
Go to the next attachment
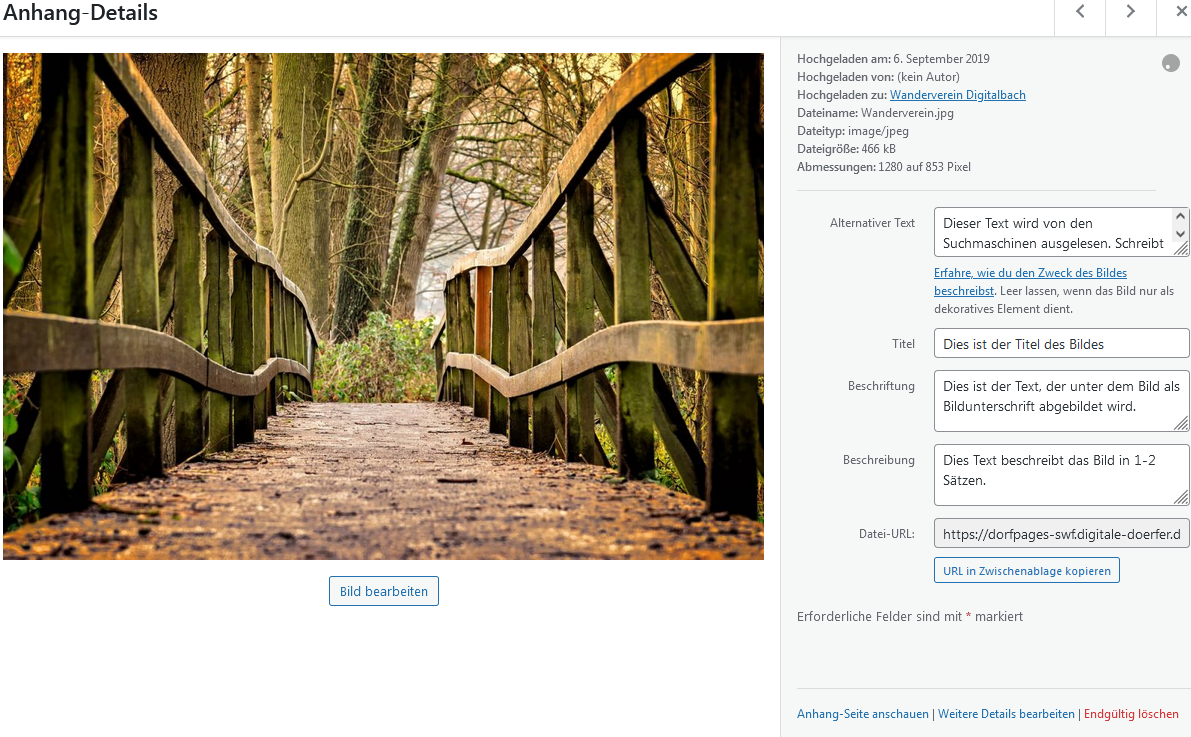click(x=1130, y=13)
